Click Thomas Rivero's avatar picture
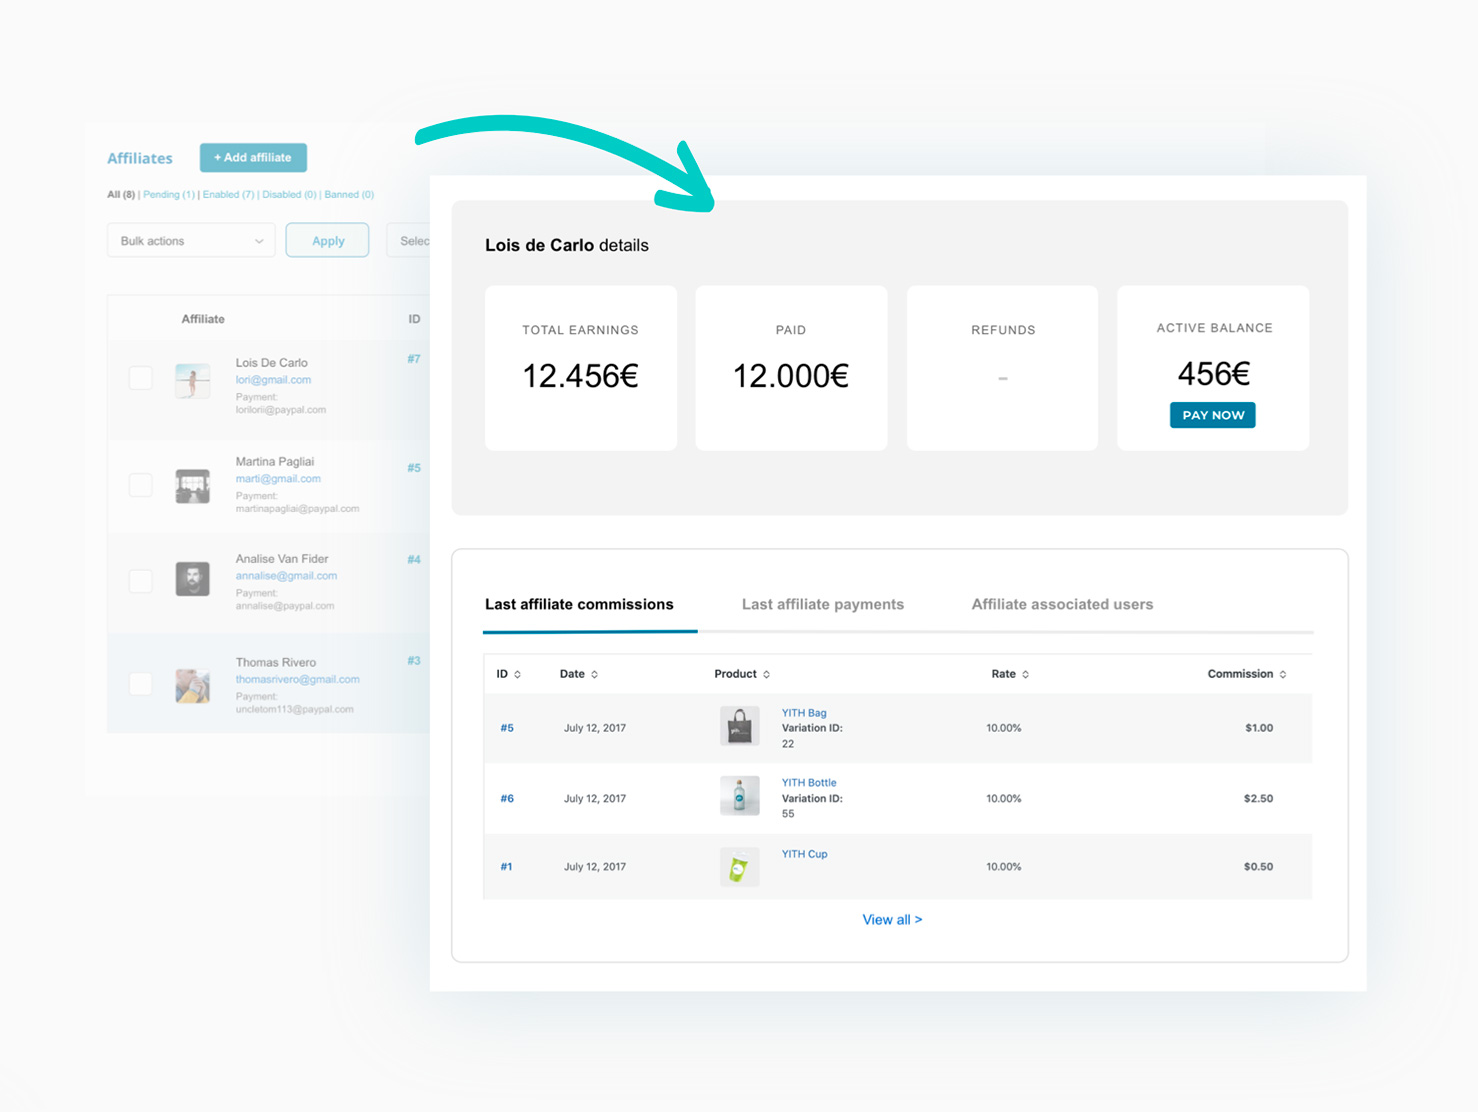Screen dimensions: 1478x1112 click(x=192, y=686)
